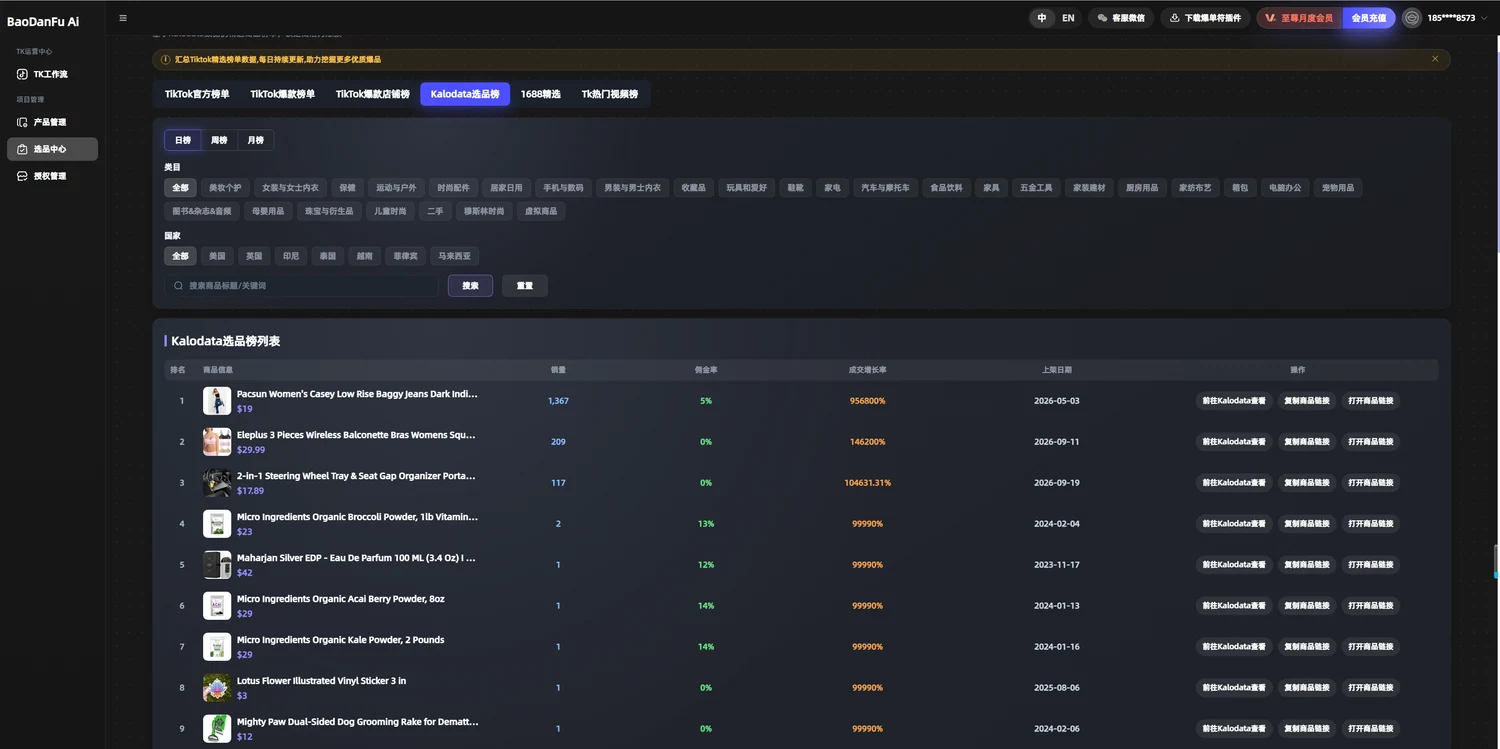Select the 日榜 daily ranking

click(x=183, y=140)
